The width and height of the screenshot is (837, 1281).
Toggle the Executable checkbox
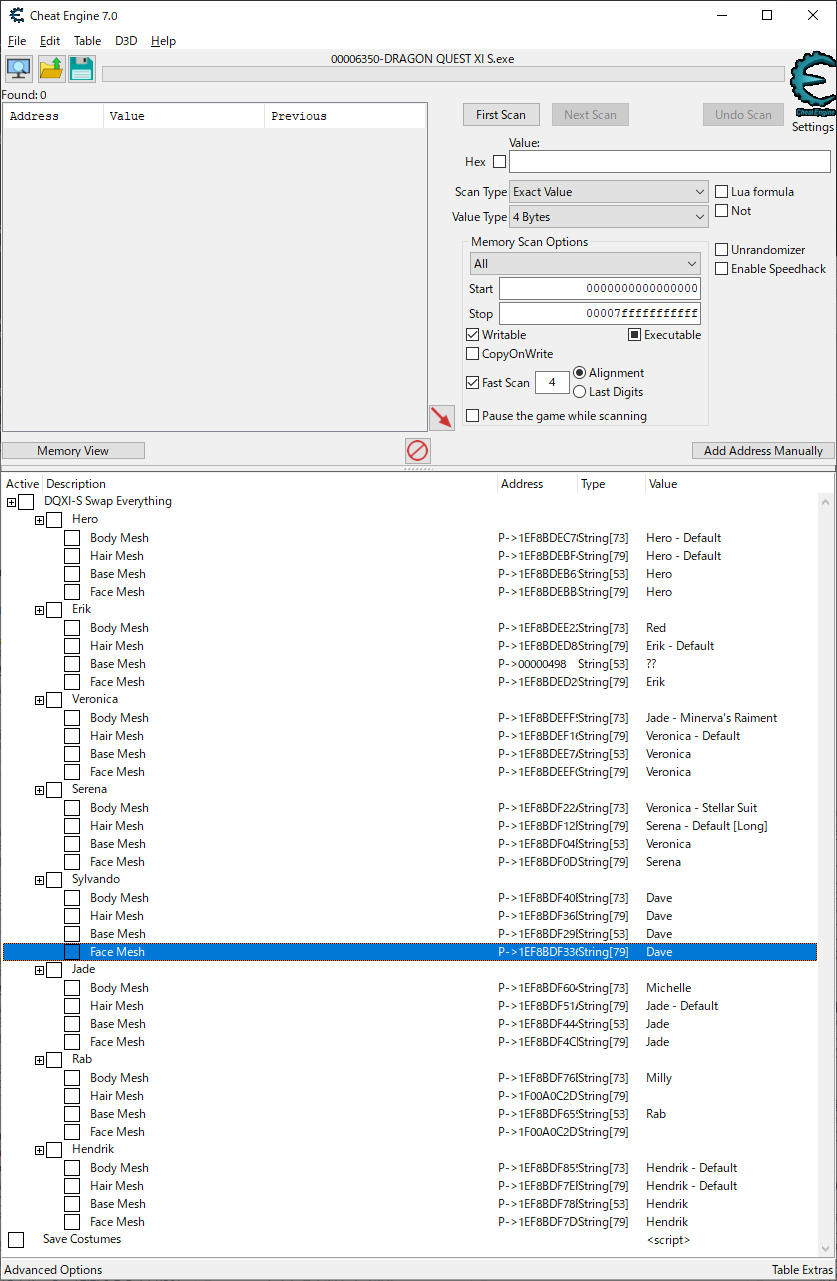[634, 335]
